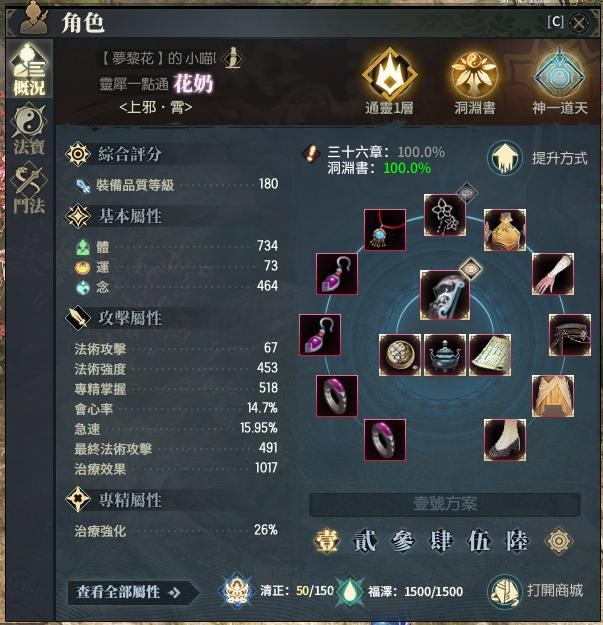Click the 福澤 water drop icon
The width and height of the screenshot is (603, 625).
click(x=349, y=592)
